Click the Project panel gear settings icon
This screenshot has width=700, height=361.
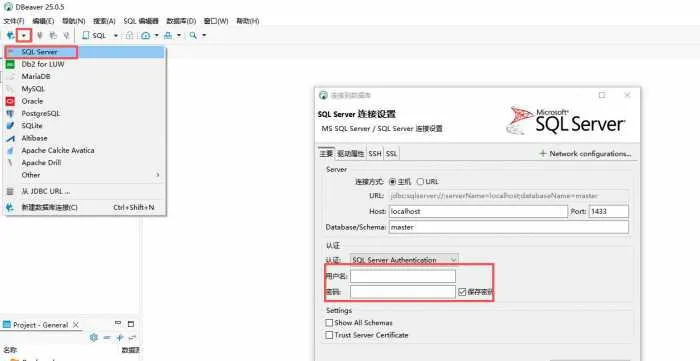(x=94, y=338)
